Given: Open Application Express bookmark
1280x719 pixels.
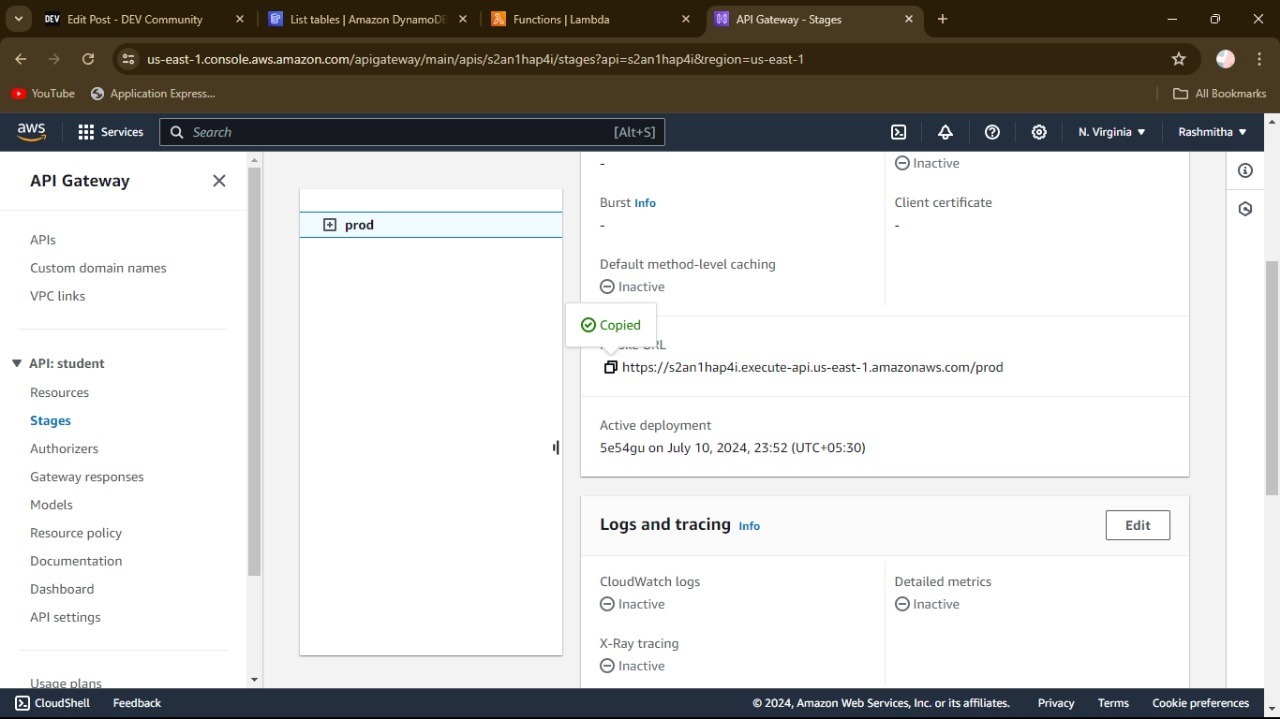Looking at the screenshot, I should 153,93.
